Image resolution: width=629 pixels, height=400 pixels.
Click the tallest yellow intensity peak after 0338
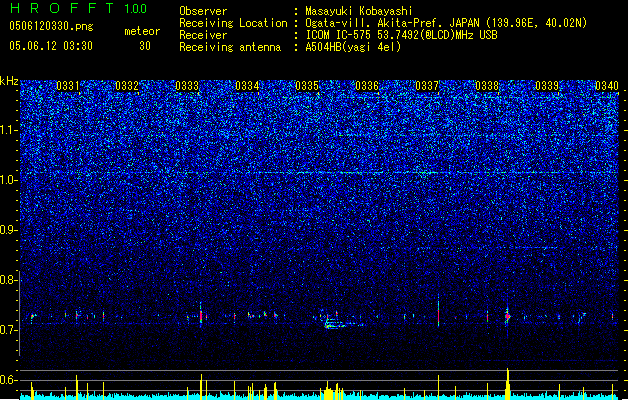tap(508, 383)
